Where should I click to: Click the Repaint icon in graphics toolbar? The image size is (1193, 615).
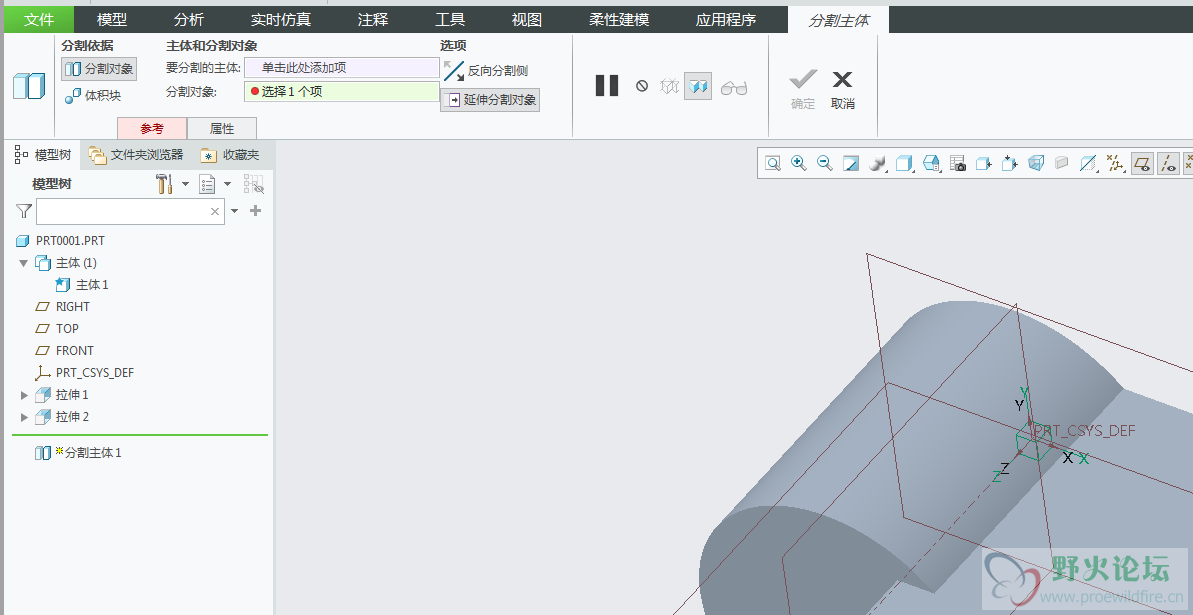coord(851,163)
